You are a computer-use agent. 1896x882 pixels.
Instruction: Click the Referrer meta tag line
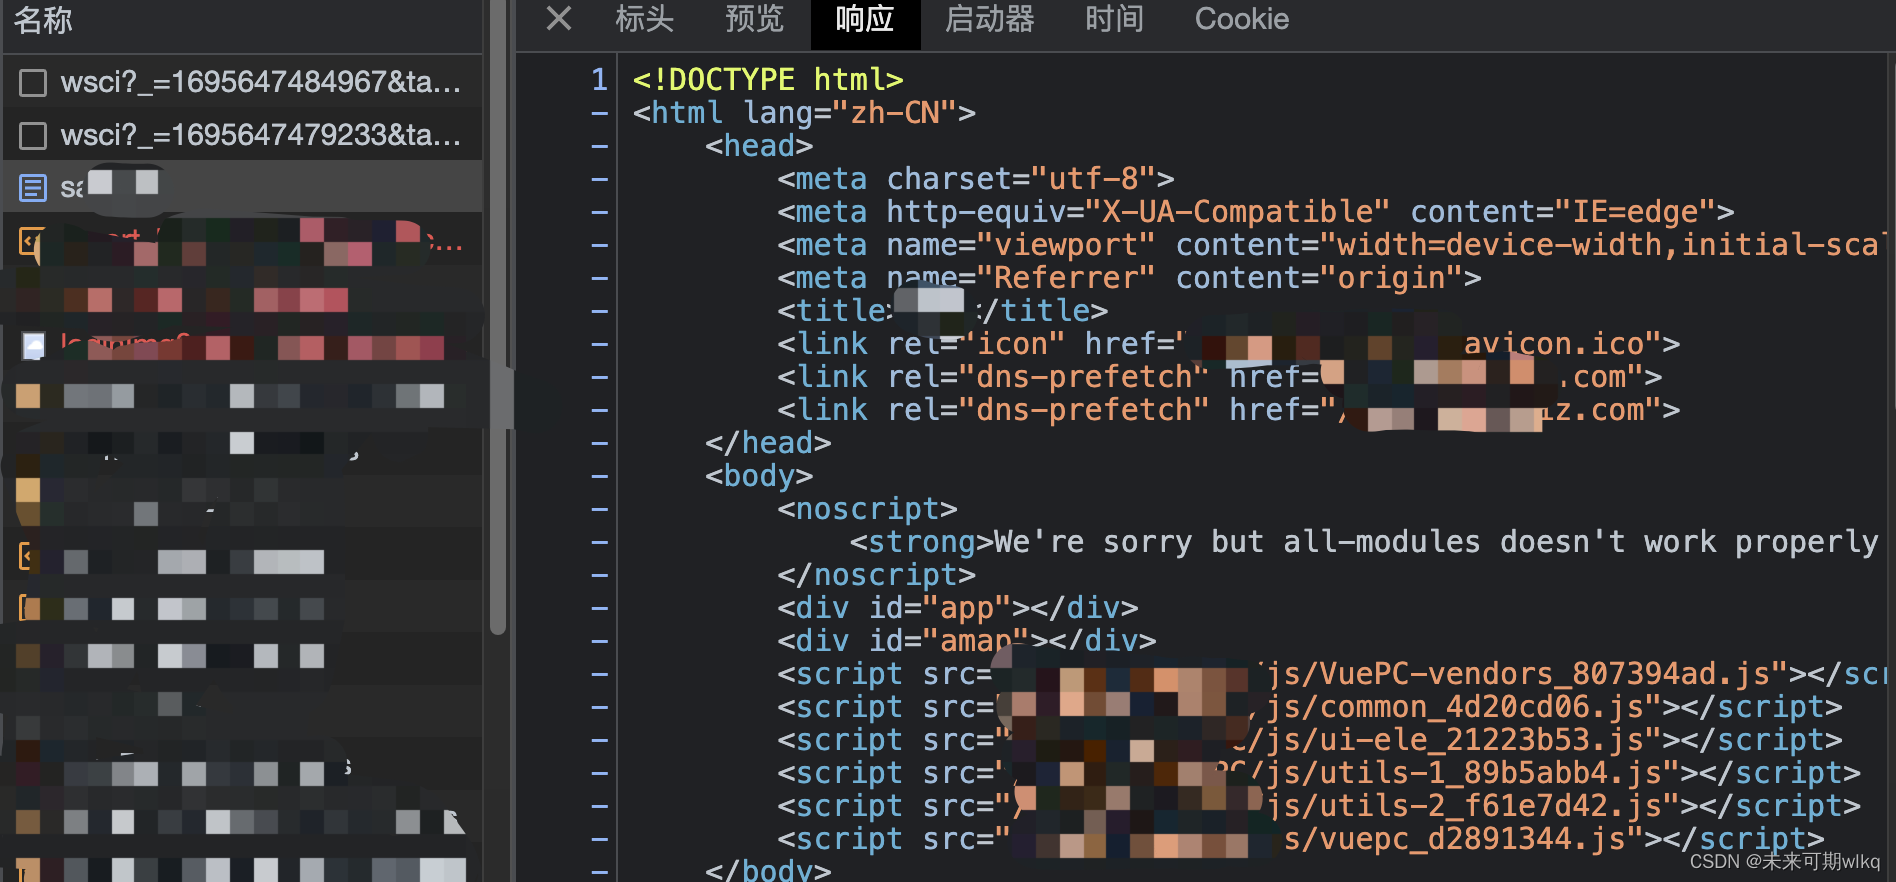pyautogui.click(x=1129, y=277)
